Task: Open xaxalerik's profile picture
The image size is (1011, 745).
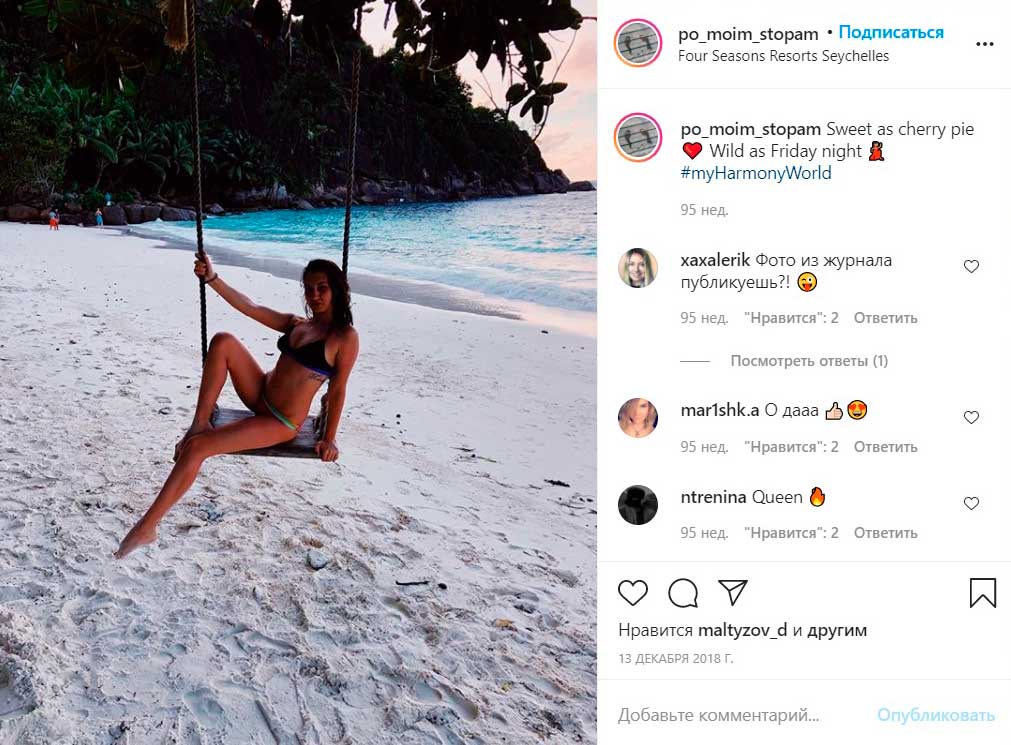Action: point(638,268)
